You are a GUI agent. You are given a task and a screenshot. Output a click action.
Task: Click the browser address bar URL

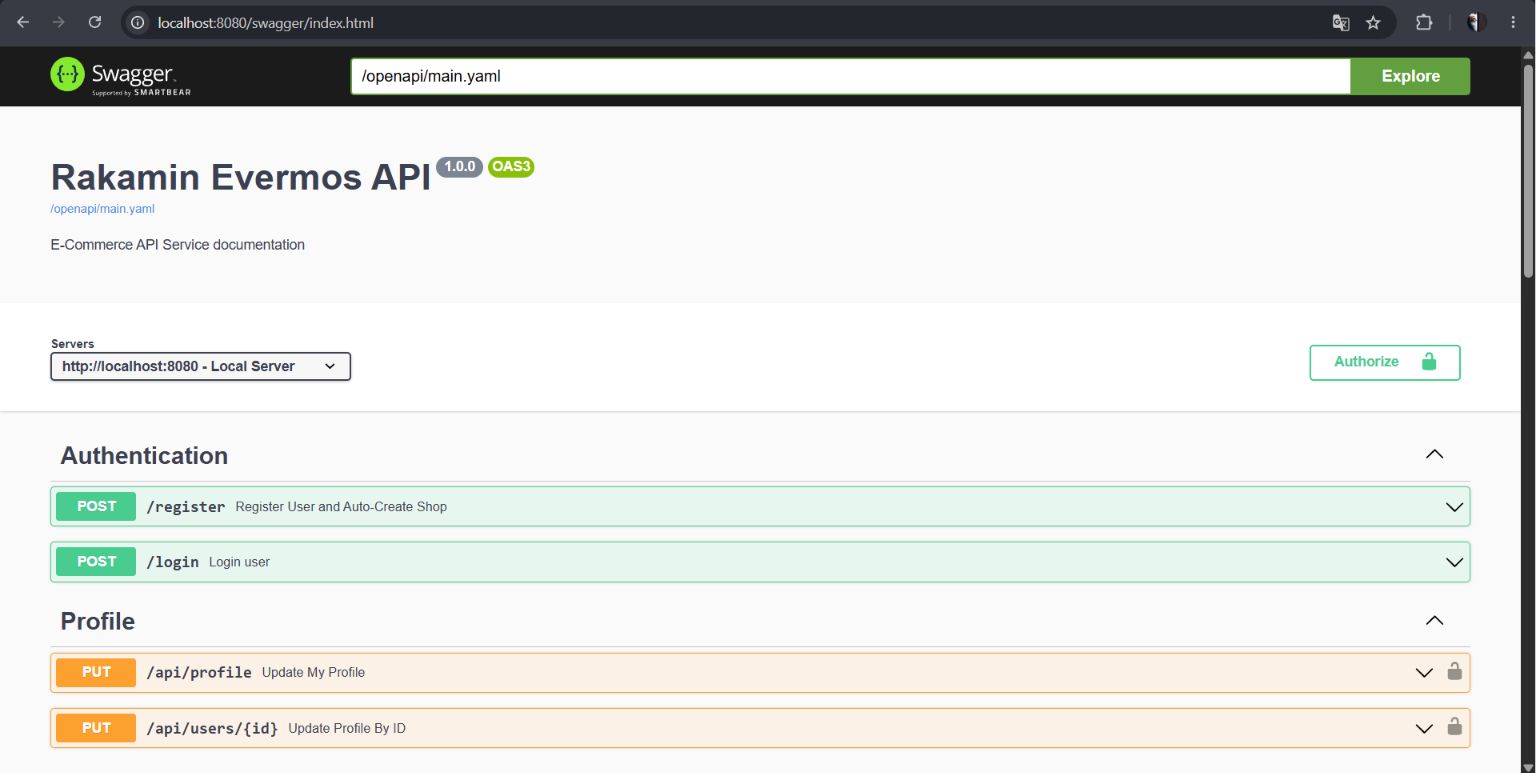point(266,22)
